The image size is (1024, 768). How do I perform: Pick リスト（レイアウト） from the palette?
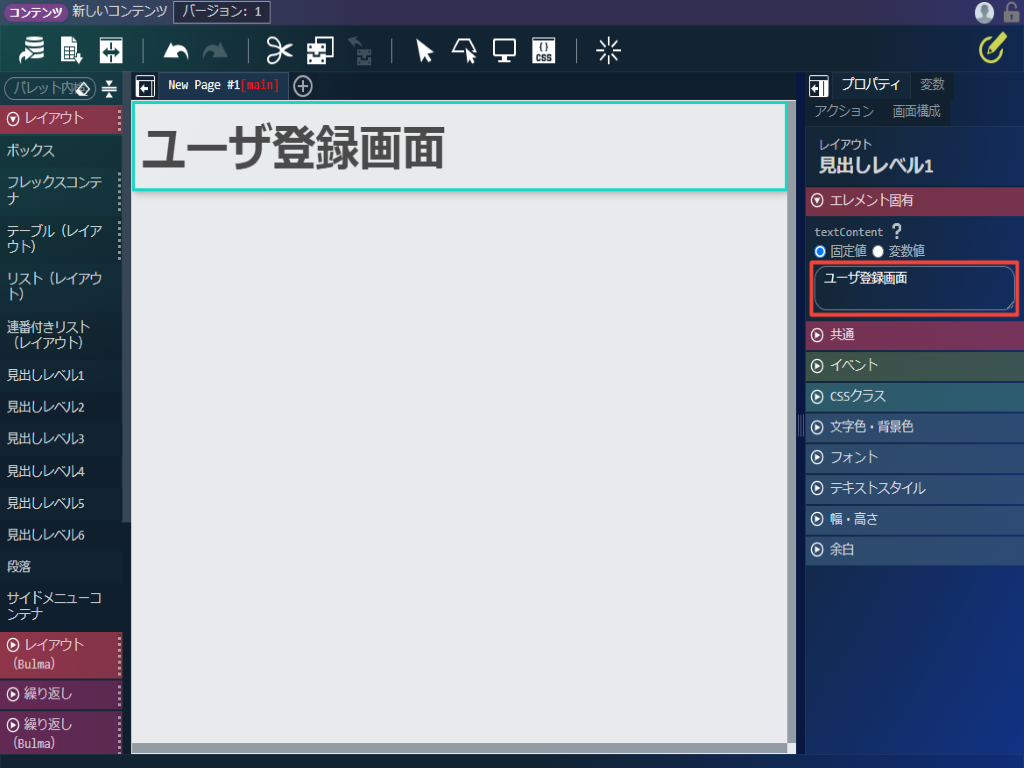(x=61, y=287)
